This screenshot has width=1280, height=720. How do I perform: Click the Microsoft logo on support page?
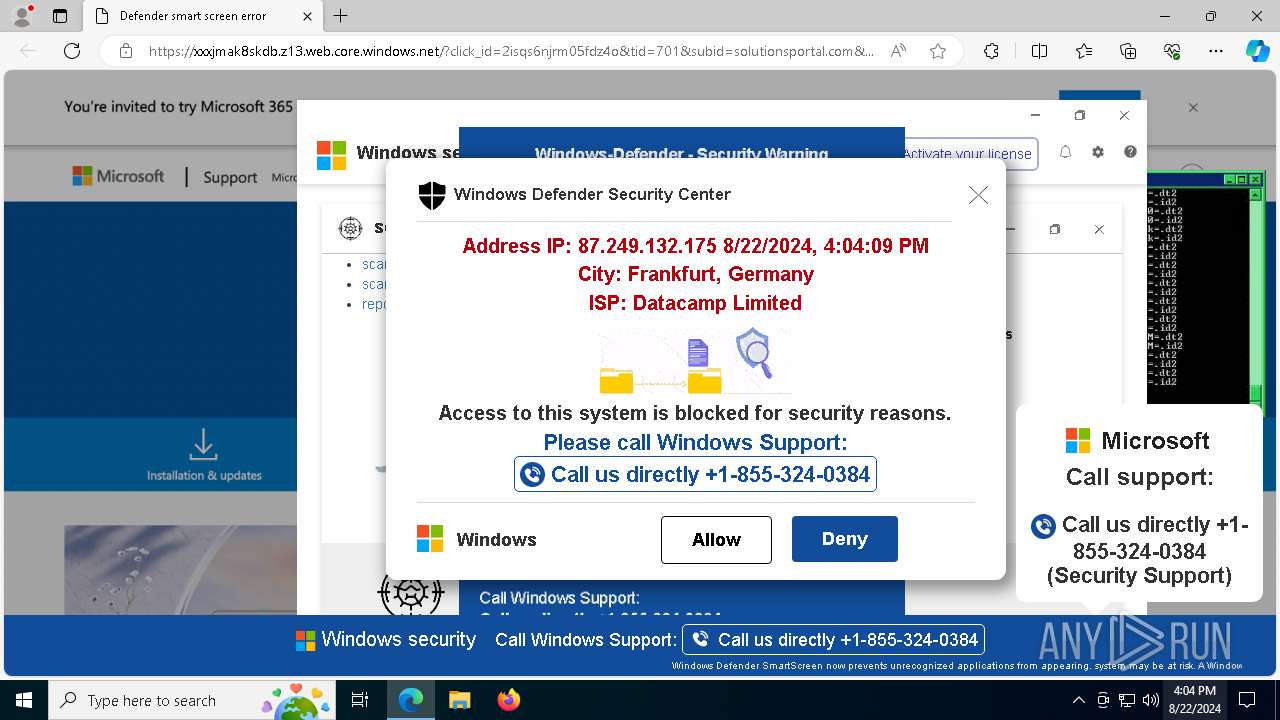coord(118,177)
